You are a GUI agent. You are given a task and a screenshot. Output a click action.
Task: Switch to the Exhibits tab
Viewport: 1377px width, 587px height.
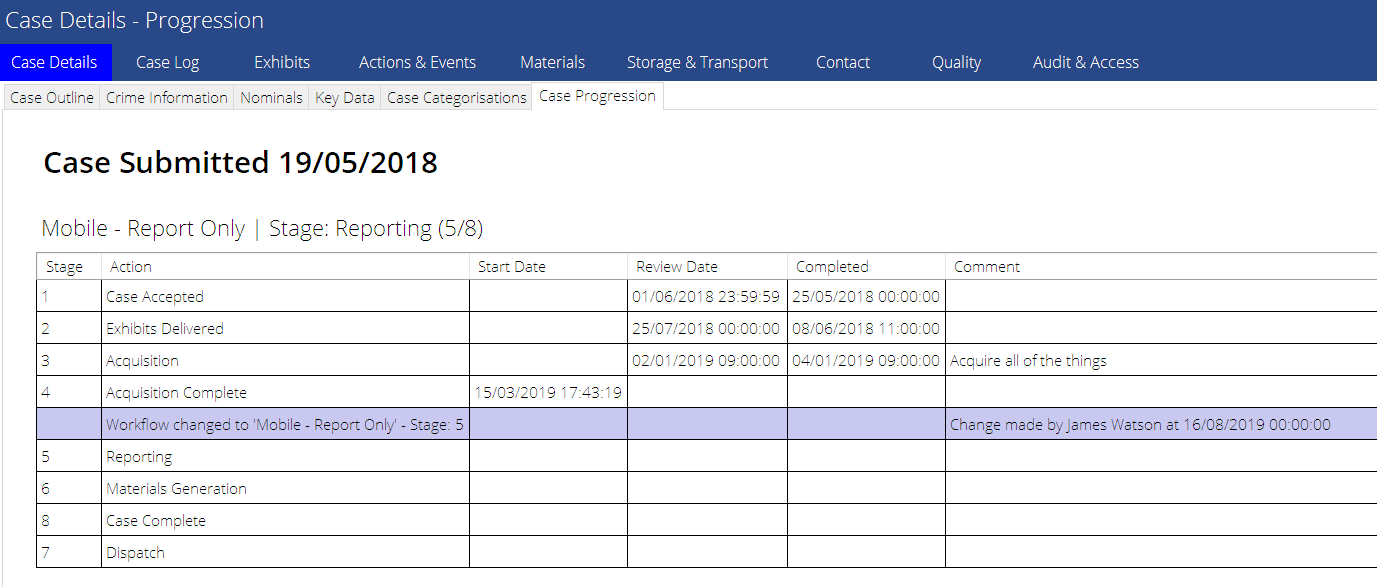pyautogui.click(x=282, y=62)
